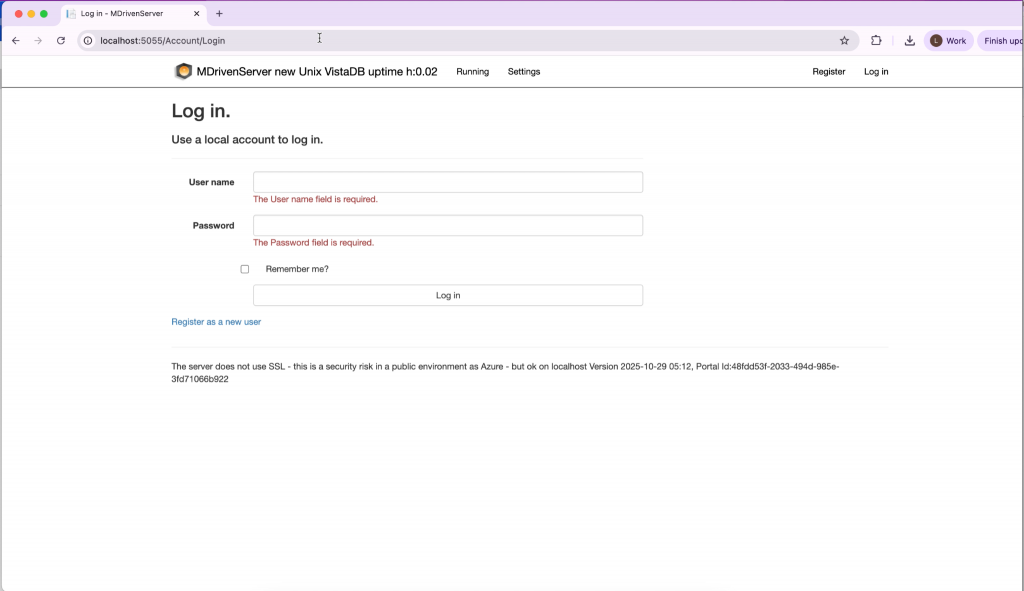Open the browser downloads icon

(909, 41)
